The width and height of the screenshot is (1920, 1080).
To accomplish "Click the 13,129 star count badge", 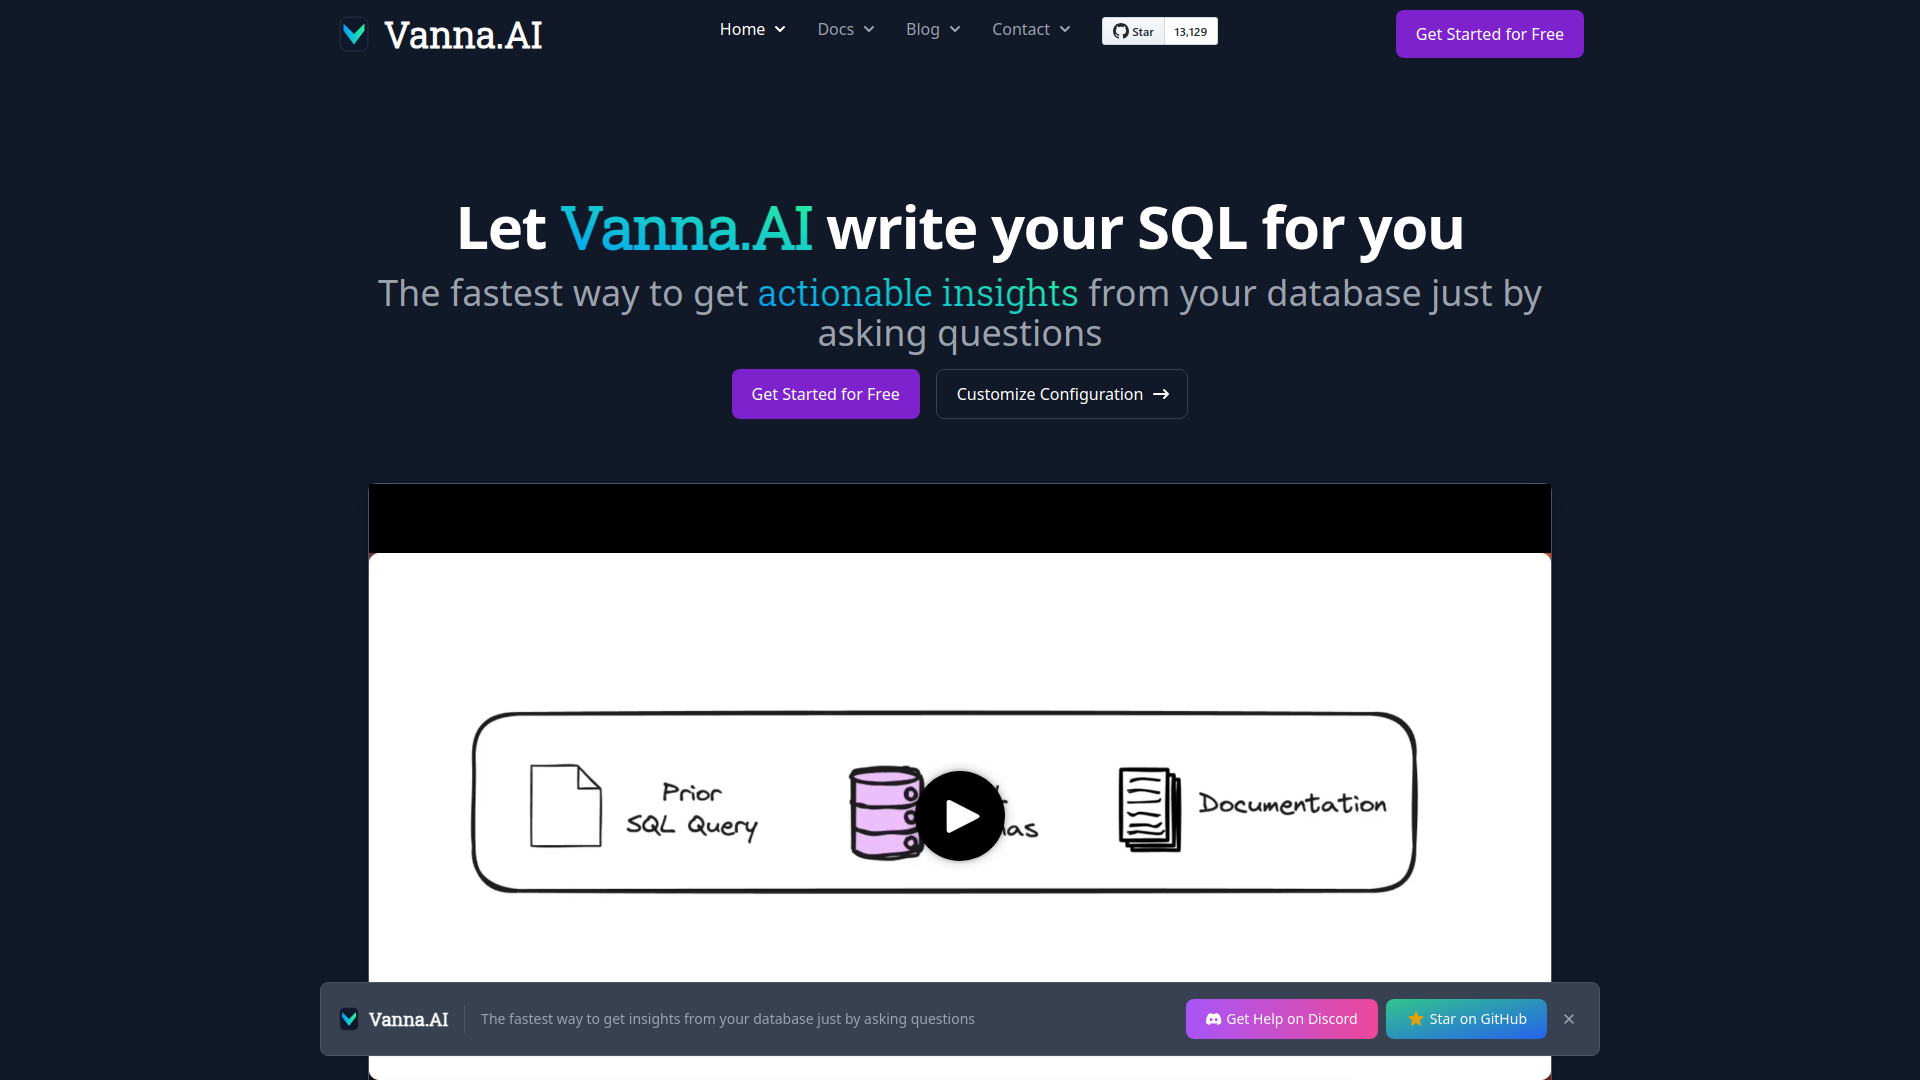I will (x=1188, y=30).
